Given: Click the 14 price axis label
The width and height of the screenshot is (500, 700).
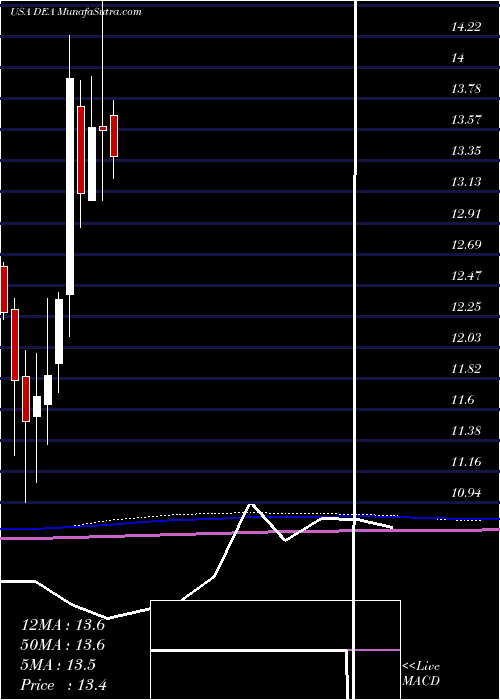Looking at the screenshot, I should tap(458, 58).
